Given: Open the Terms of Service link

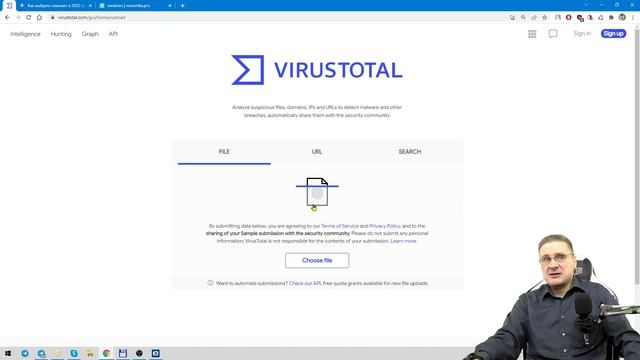Looking at the screenshot, I should pos(340,226).
